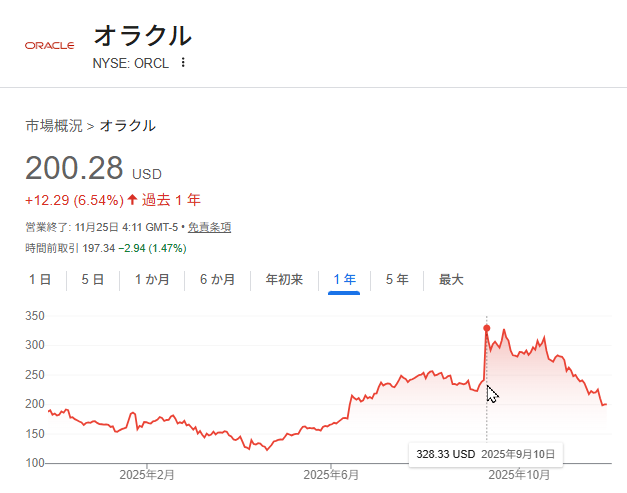
Task: Click the 2025年2月 axis label
Action: 147,474
